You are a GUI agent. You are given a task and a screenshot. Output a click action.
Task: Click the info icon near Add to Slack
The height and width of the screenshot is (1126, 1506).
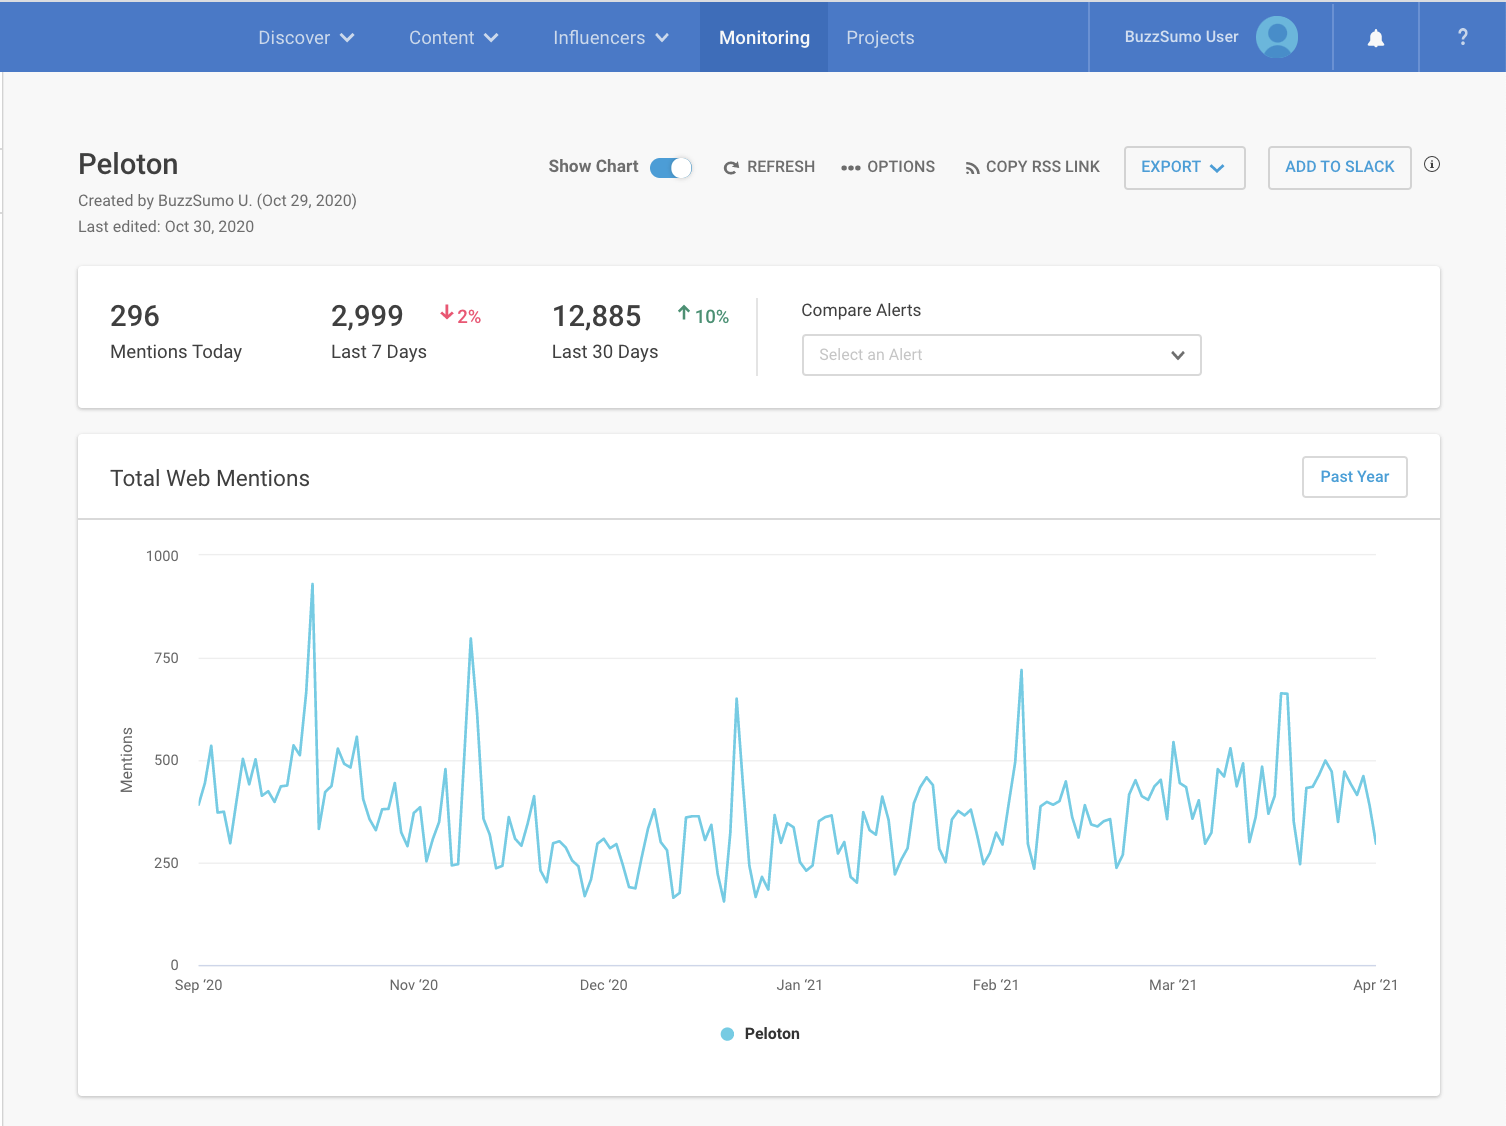coord(1432,165)
